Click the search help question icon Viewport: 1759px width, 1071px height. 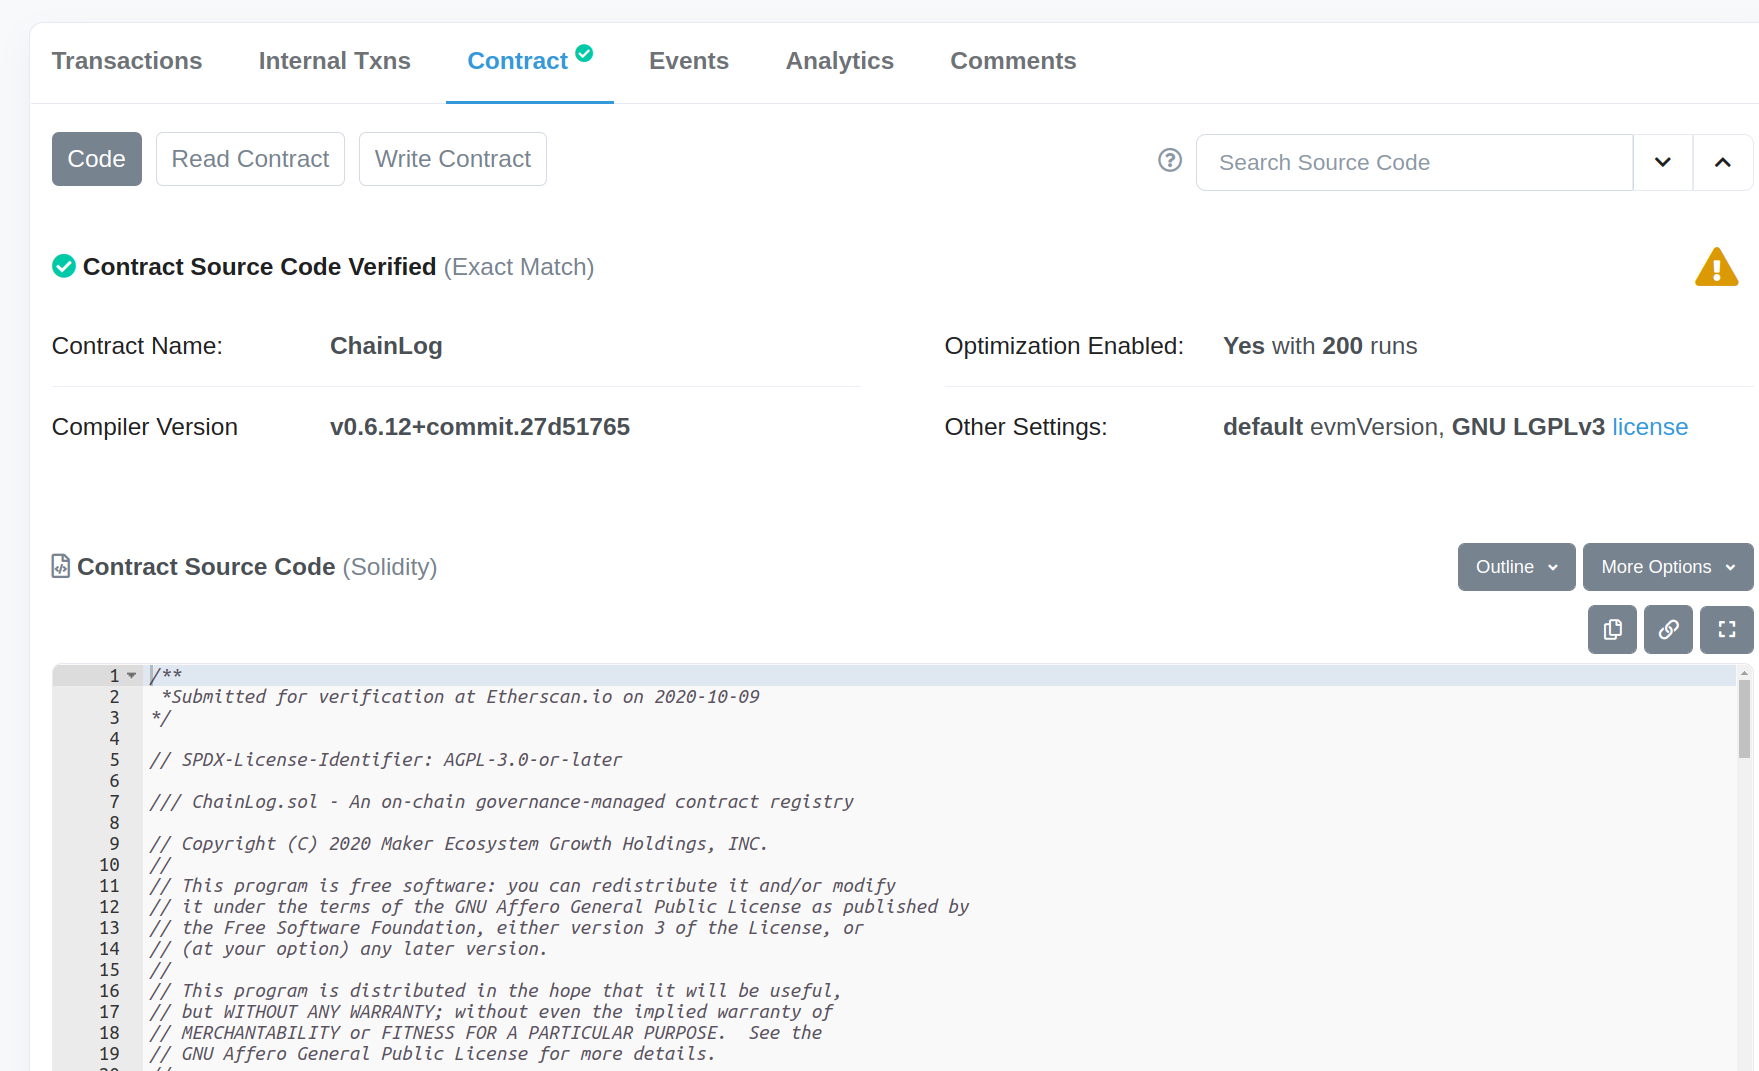coord(1170,160)
